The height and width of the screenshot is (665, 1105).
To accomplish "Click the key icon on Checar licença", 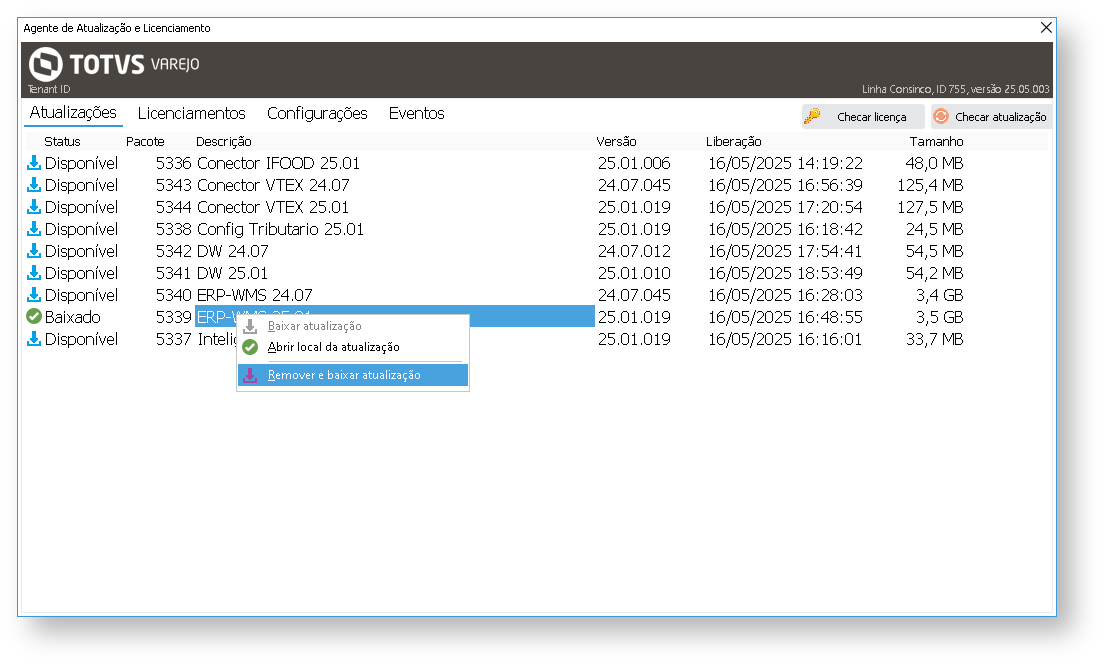I will coord(813,116).
